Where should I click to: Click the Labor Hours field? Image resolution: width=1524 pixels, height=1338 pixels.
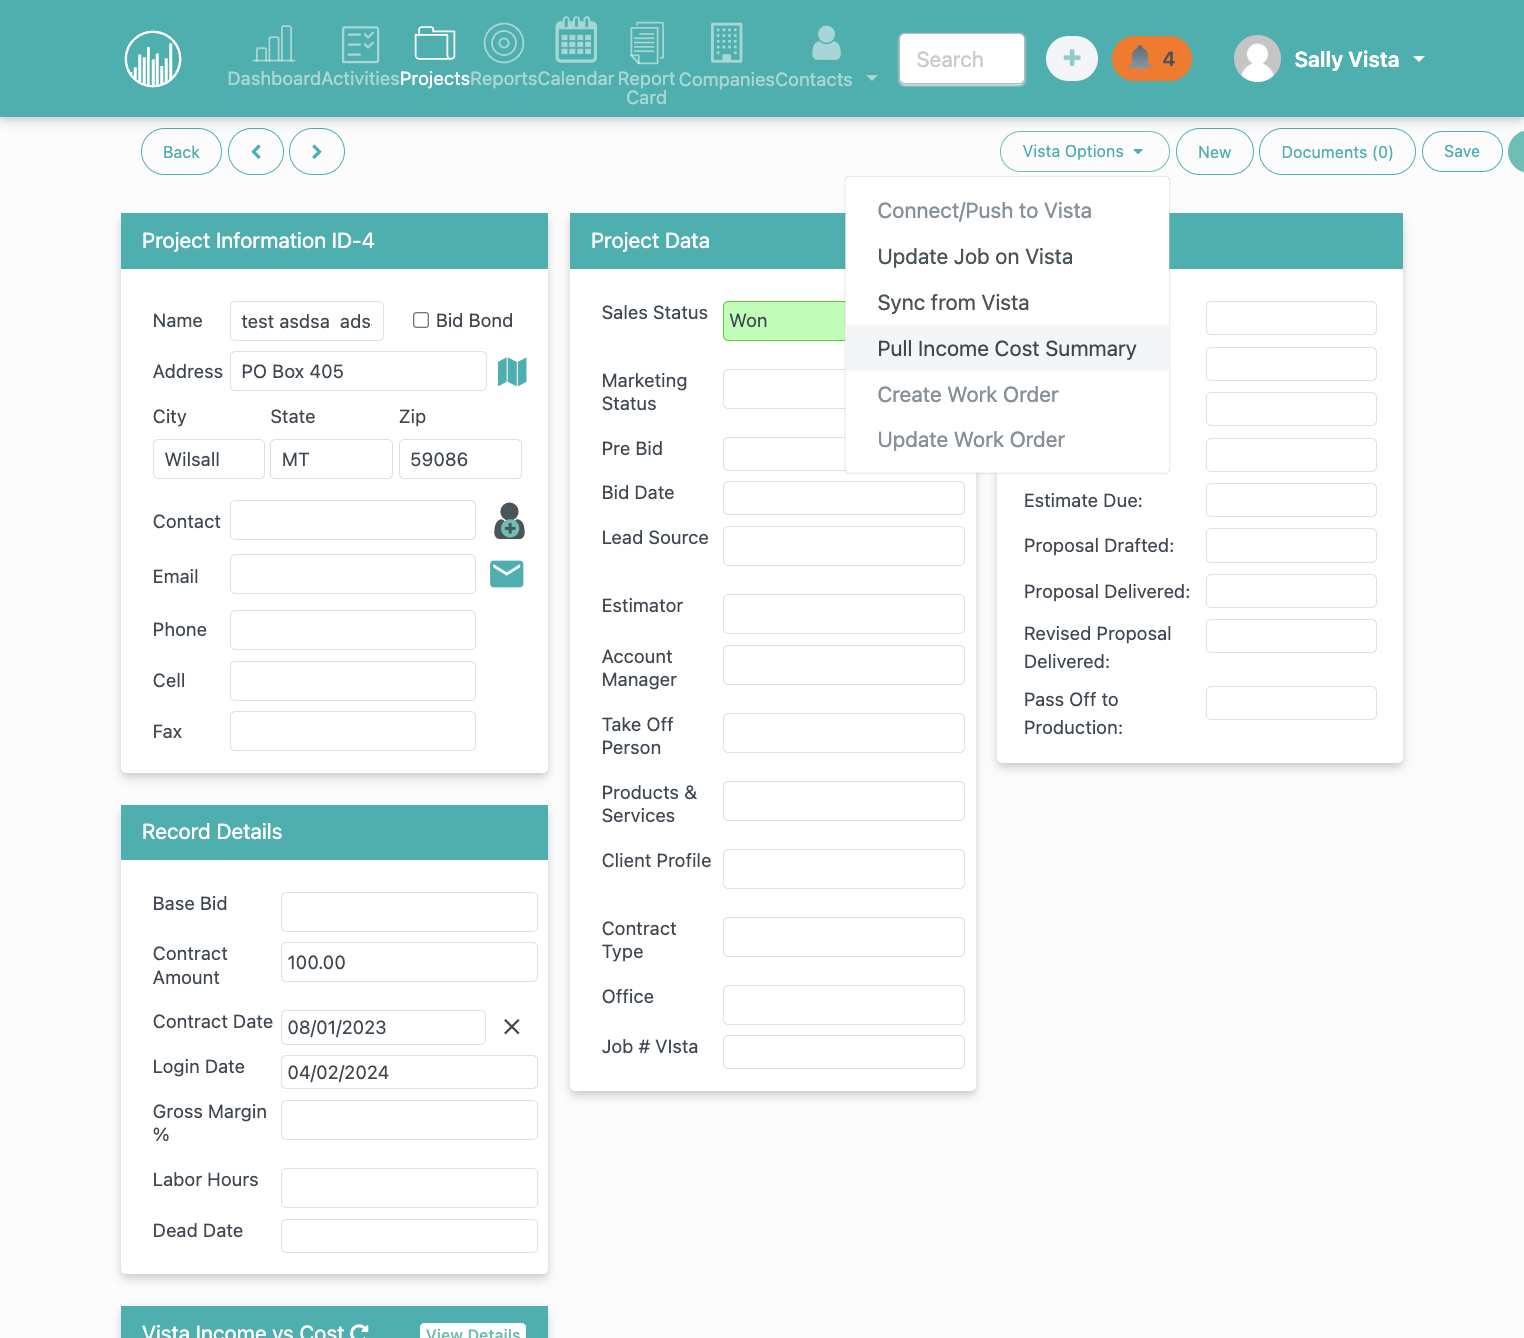point(409,1188)
